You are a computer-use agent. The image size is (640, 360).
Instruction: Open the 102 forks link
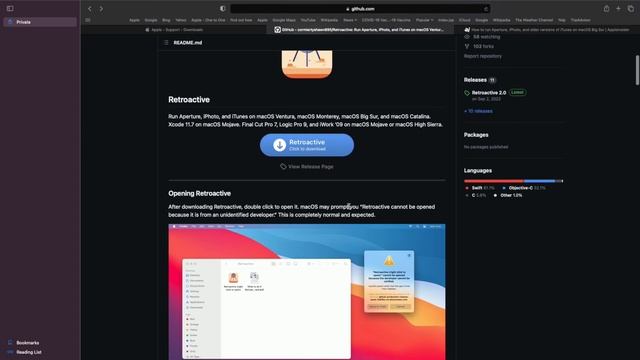(483, 47)
